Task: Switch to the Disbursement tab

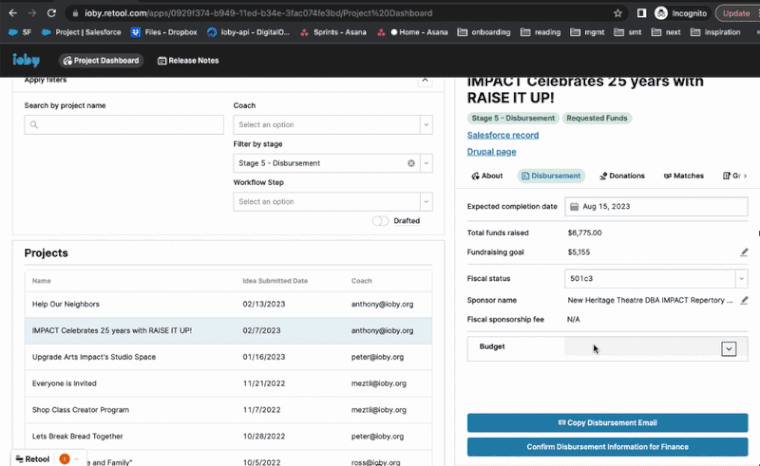Action: pos(551,176)
